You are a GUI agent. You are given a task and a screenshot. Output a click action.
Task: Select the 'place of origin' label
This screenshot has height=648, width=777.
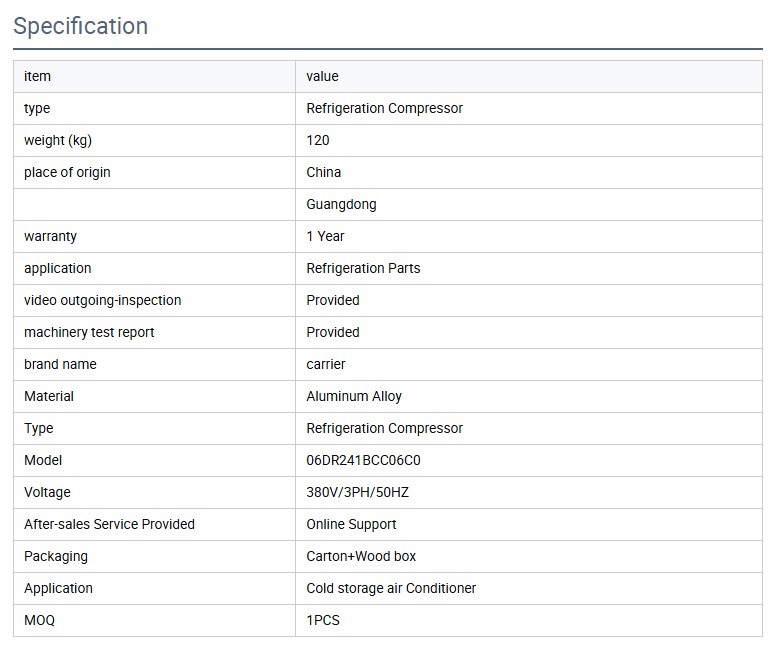pos(67,172)
